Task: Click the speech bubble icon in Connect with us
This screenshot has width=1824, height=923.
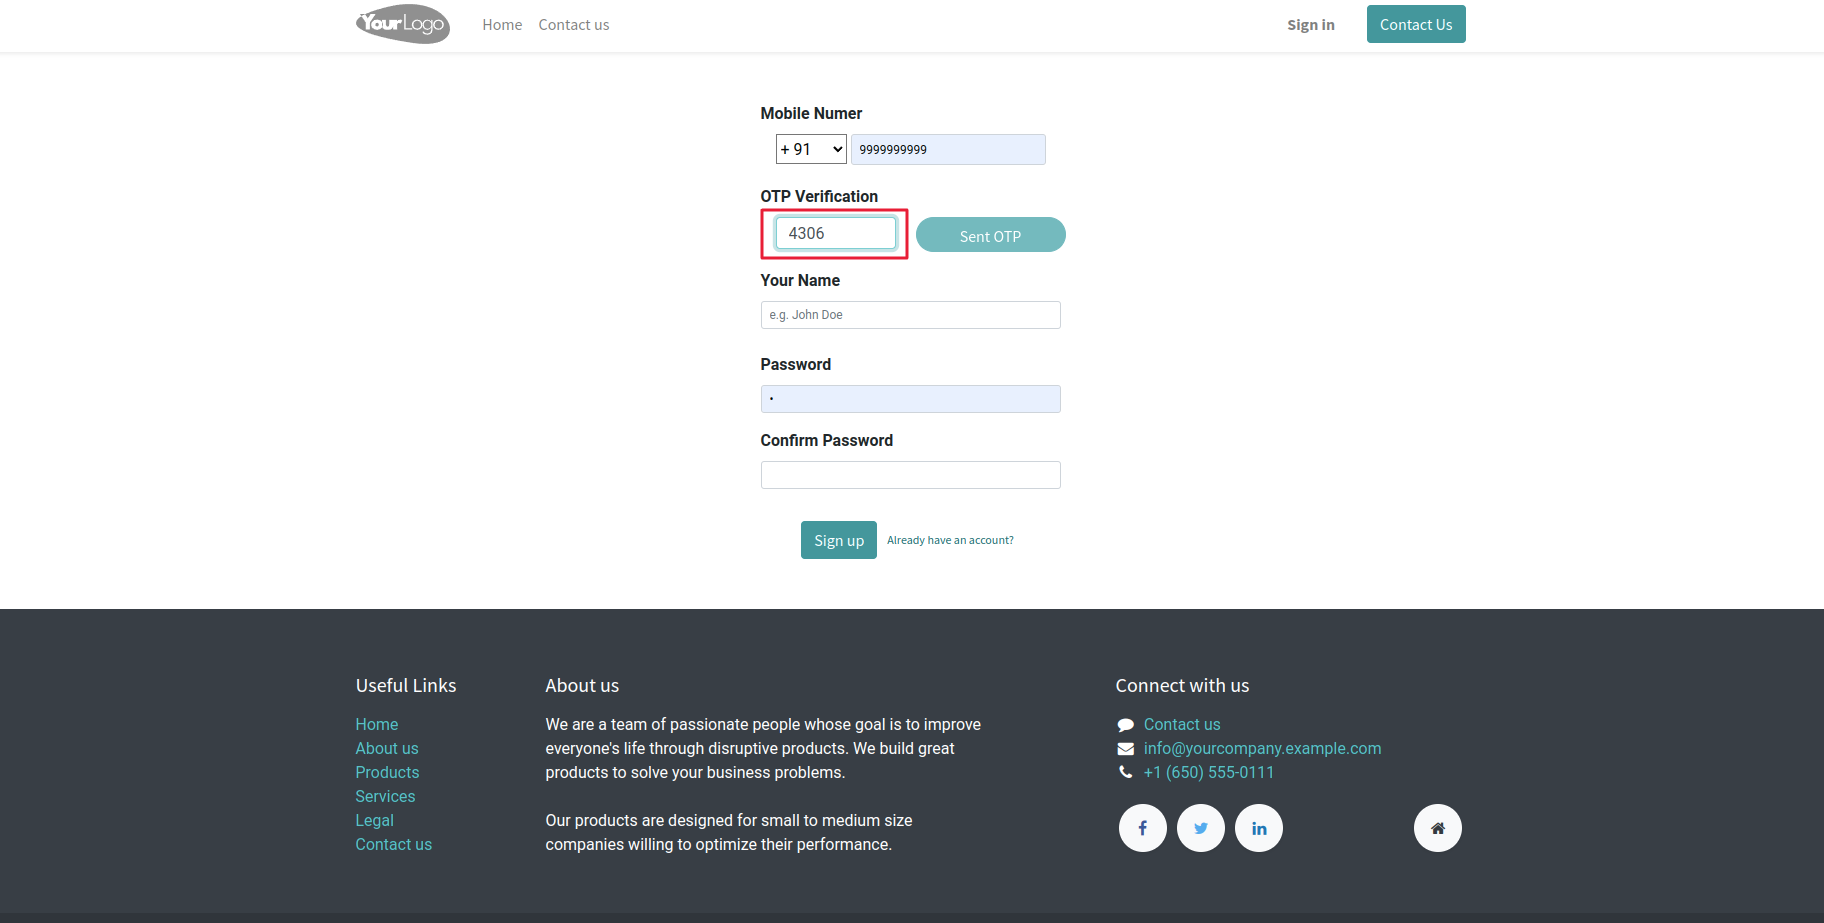Action: 1126,725
